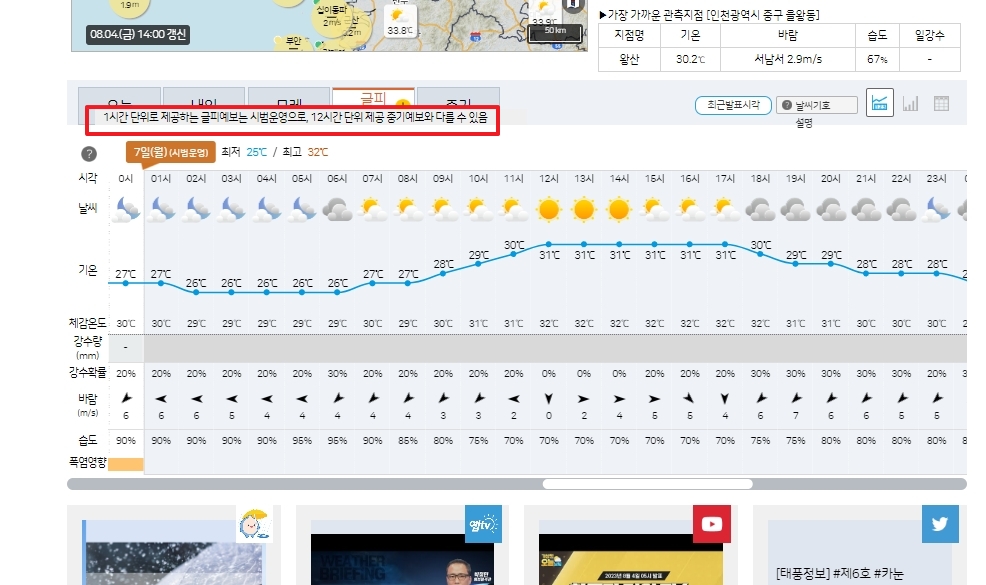
Task: Click the Twitter bird icon
Action: (x=938, y=522)
